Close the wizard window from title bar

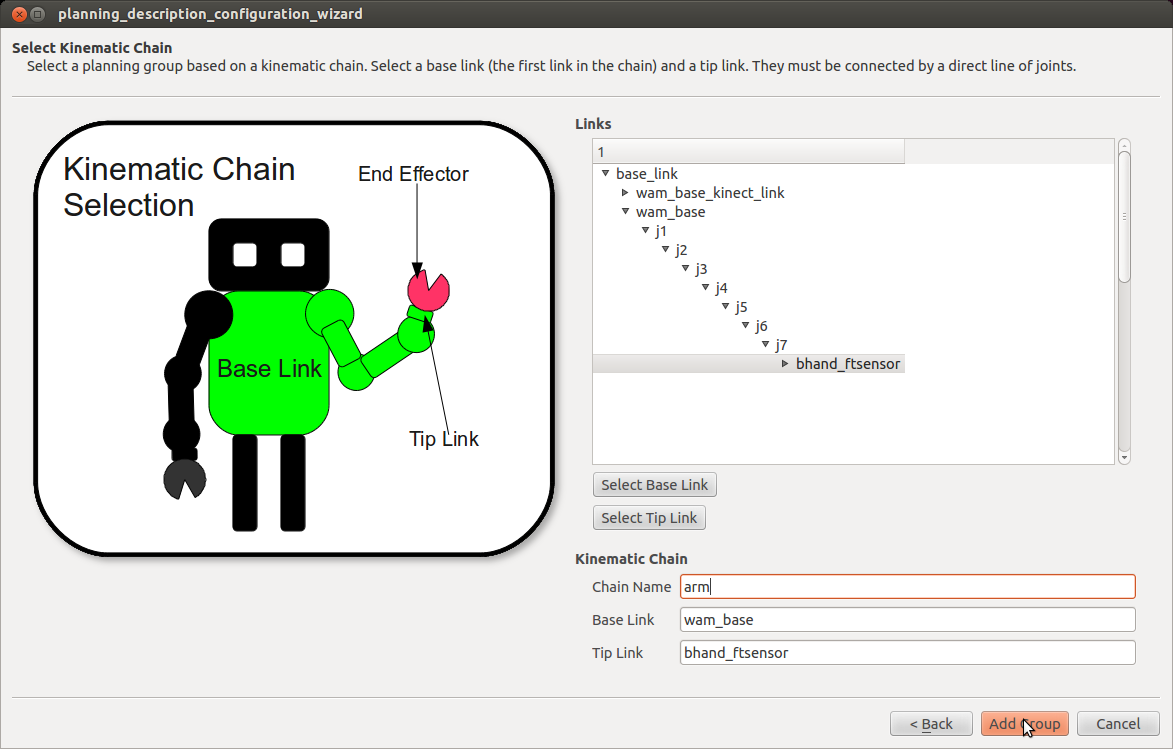[x=14, y=14]
